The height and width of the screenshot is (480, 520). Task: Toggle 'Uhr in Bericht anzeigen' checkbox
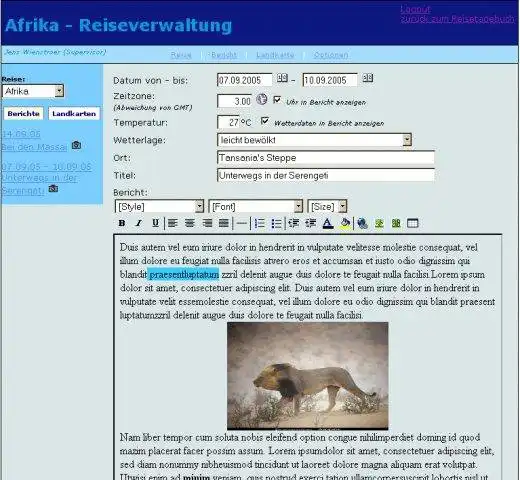[x=277, y=100]
